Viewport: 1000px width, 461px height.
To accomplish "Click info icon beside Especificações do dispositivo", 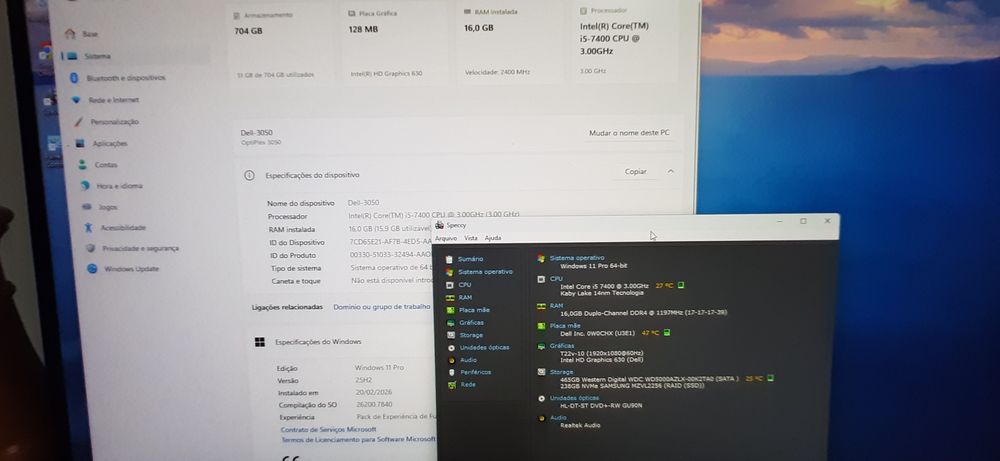I will (x=249, y=175).
